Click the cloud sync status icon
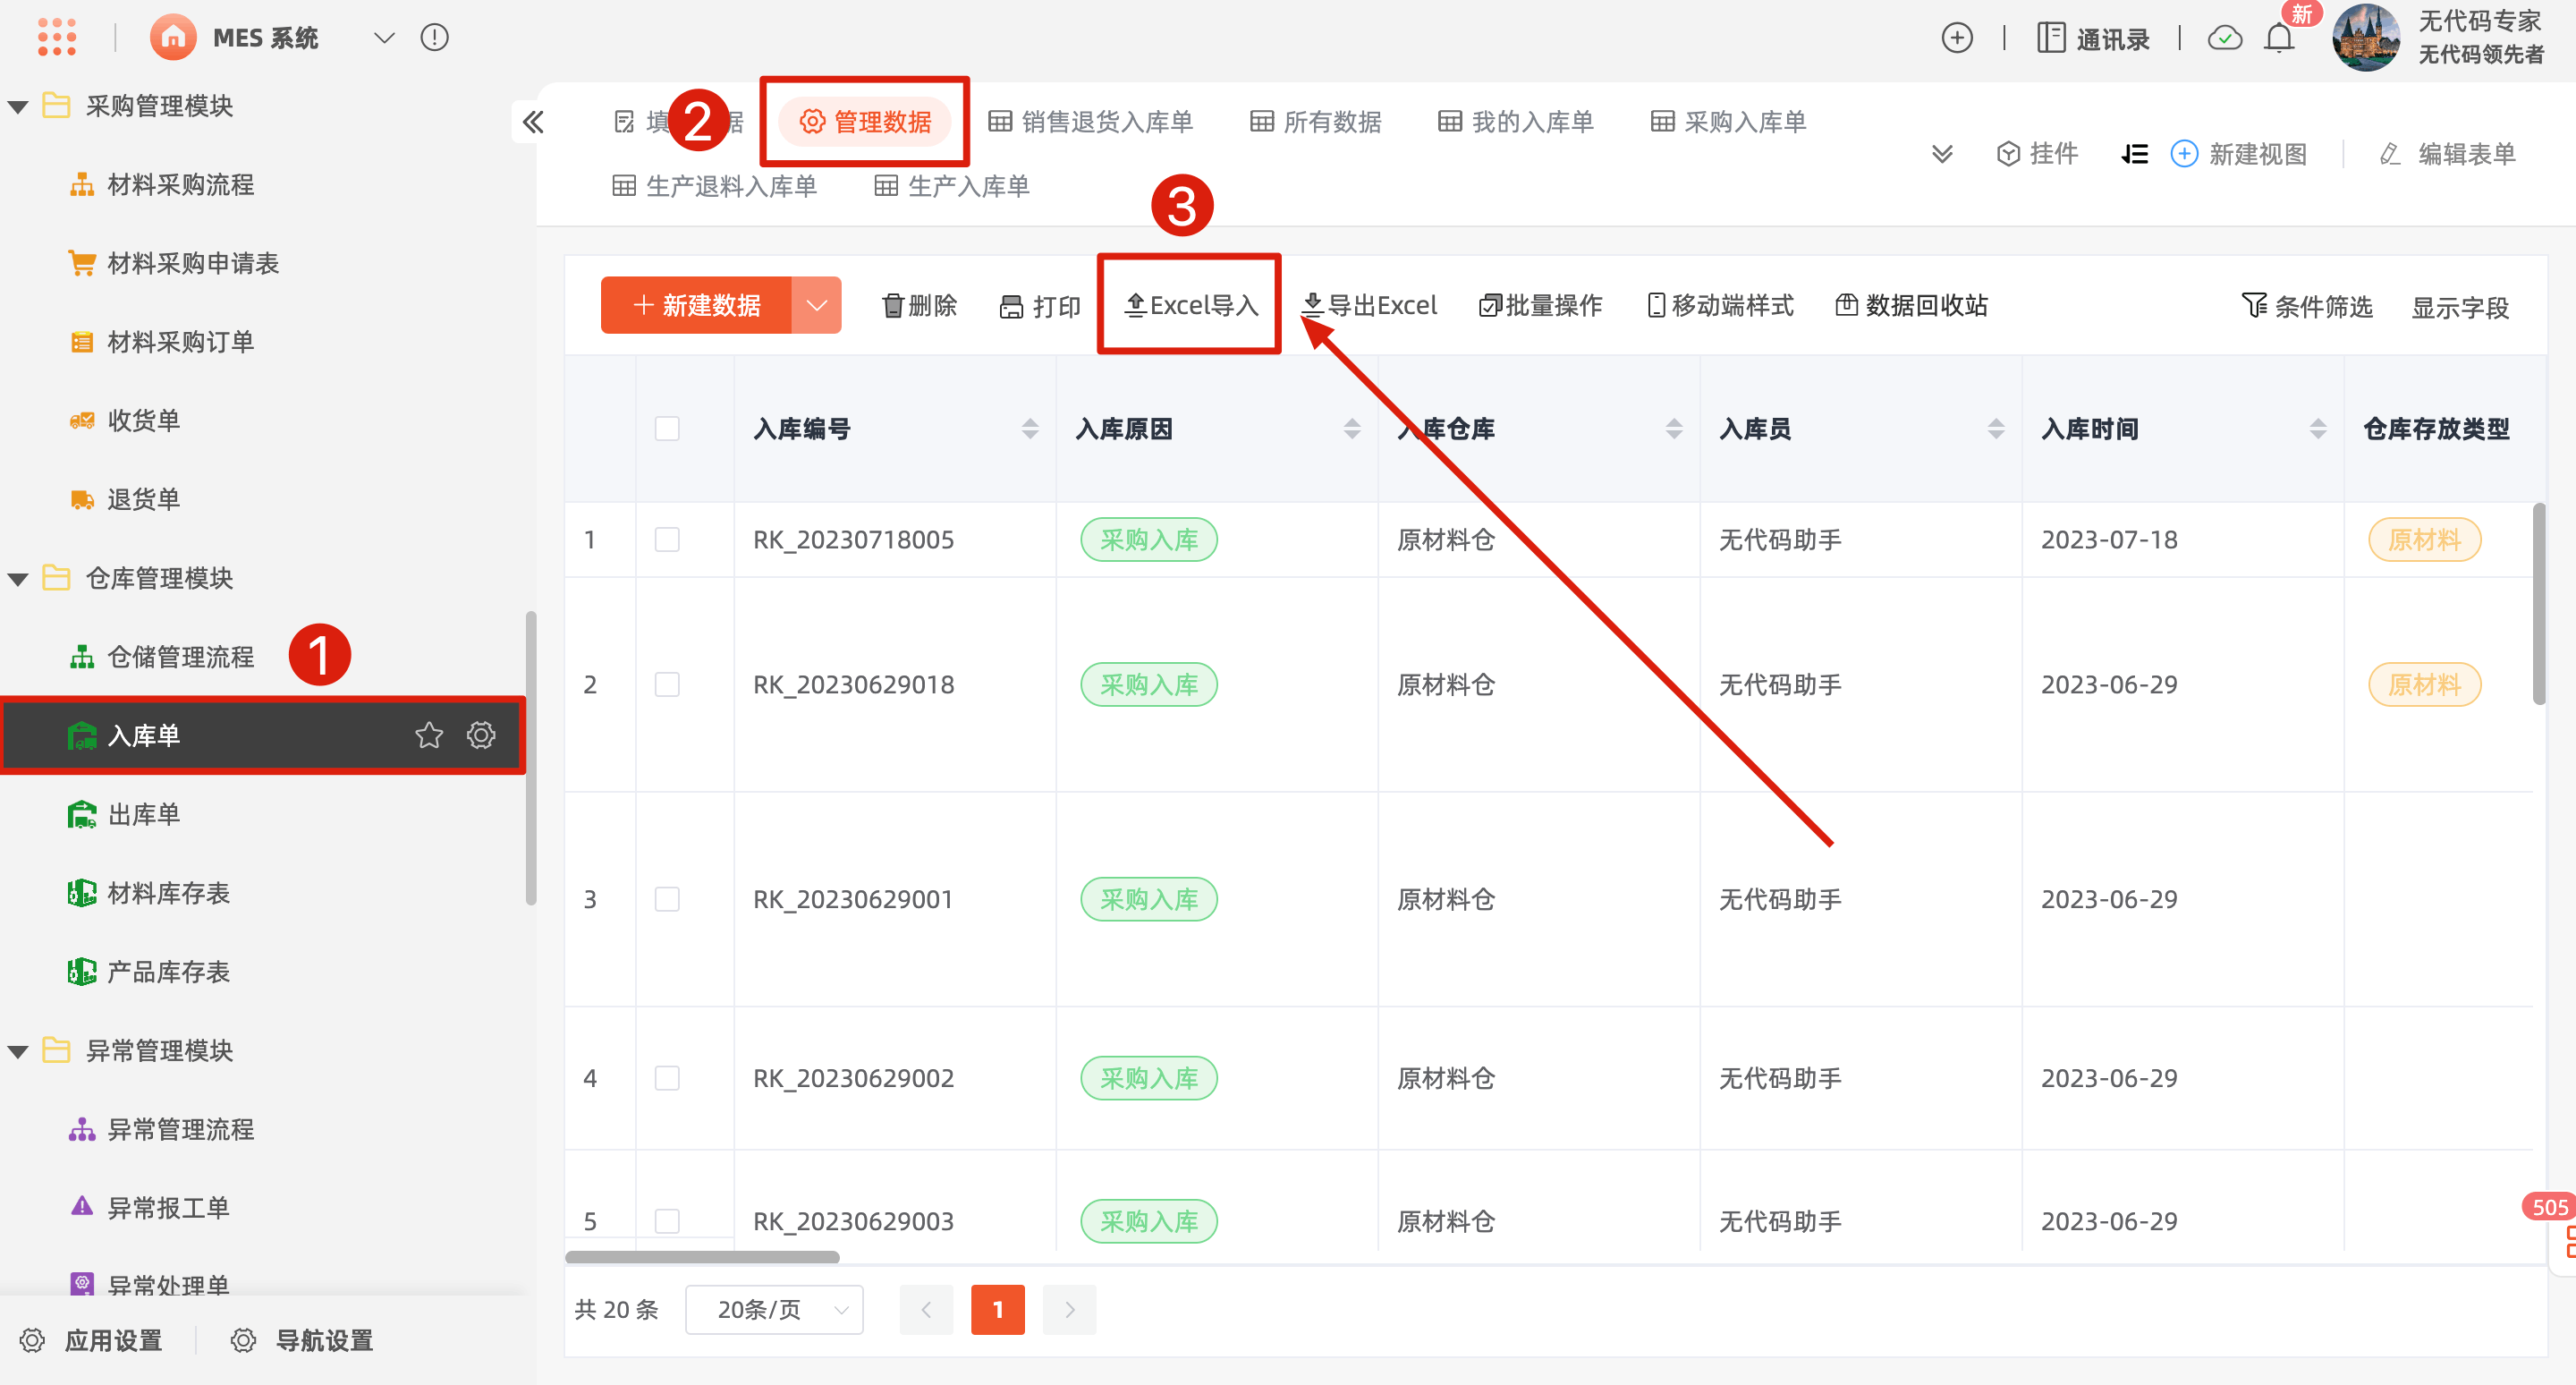Viewport: 2576px width, 1385px height. click(x=2224, y=39)
